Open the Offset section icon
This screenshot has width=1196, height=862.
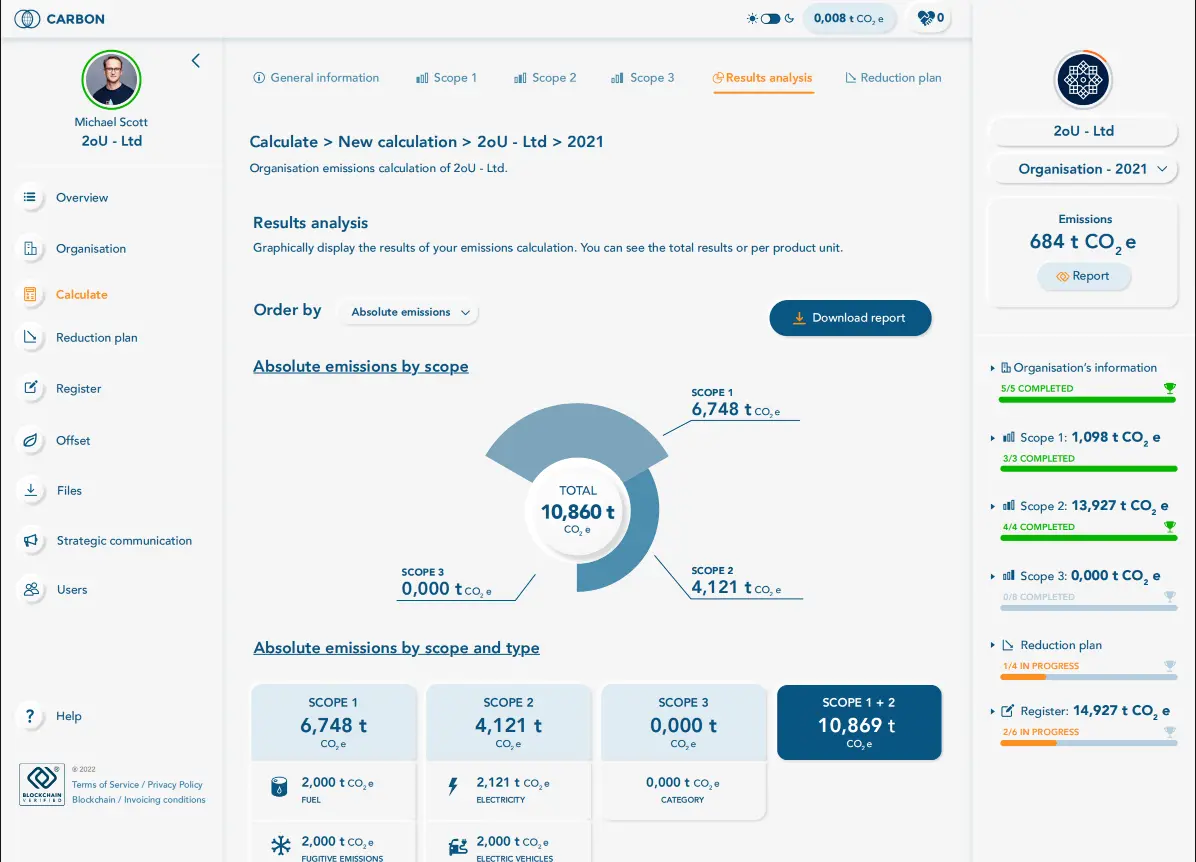tap(31, 440)
